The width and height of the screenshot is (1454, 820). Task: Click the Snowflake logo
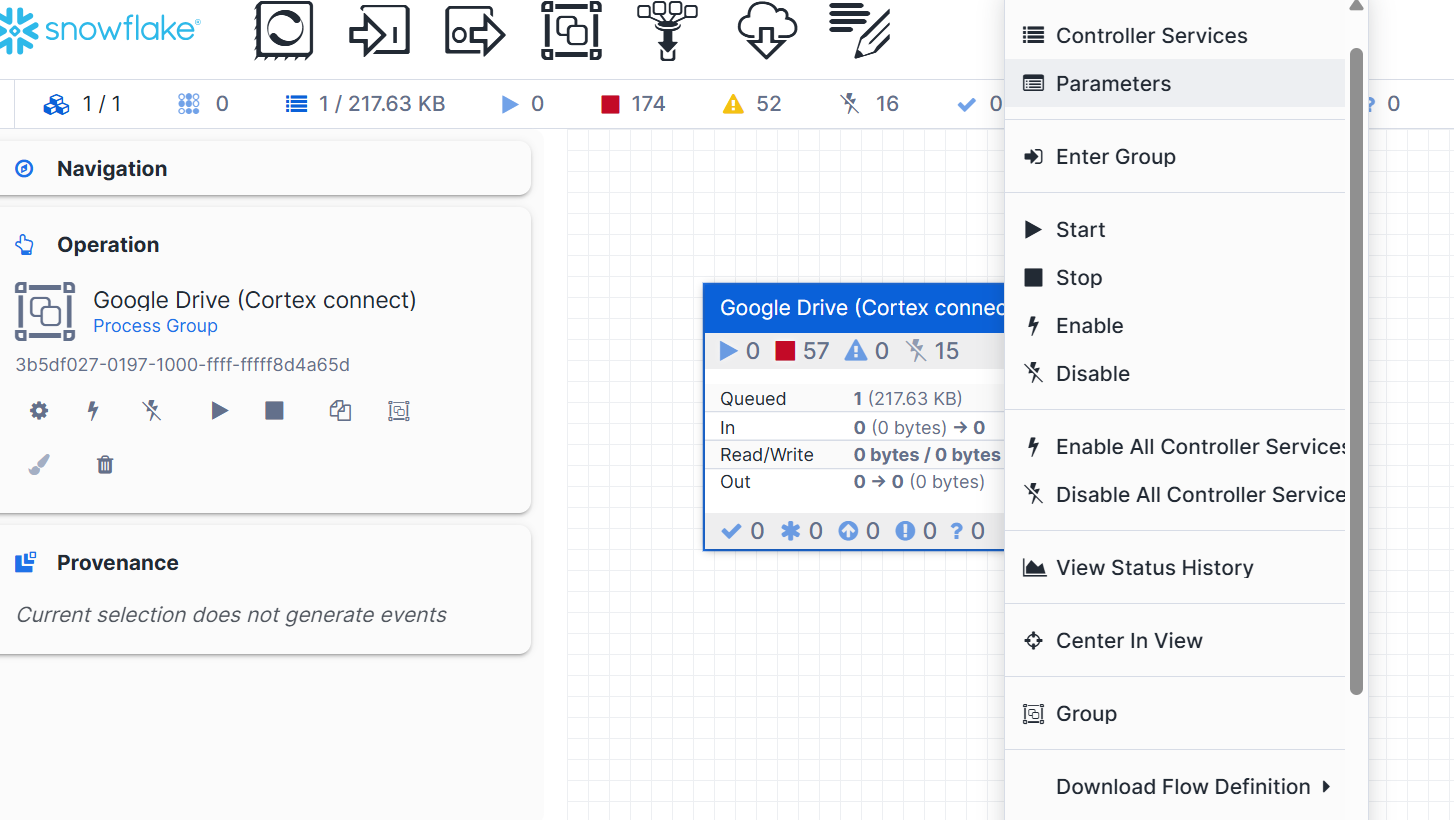(x=100, y=30)
